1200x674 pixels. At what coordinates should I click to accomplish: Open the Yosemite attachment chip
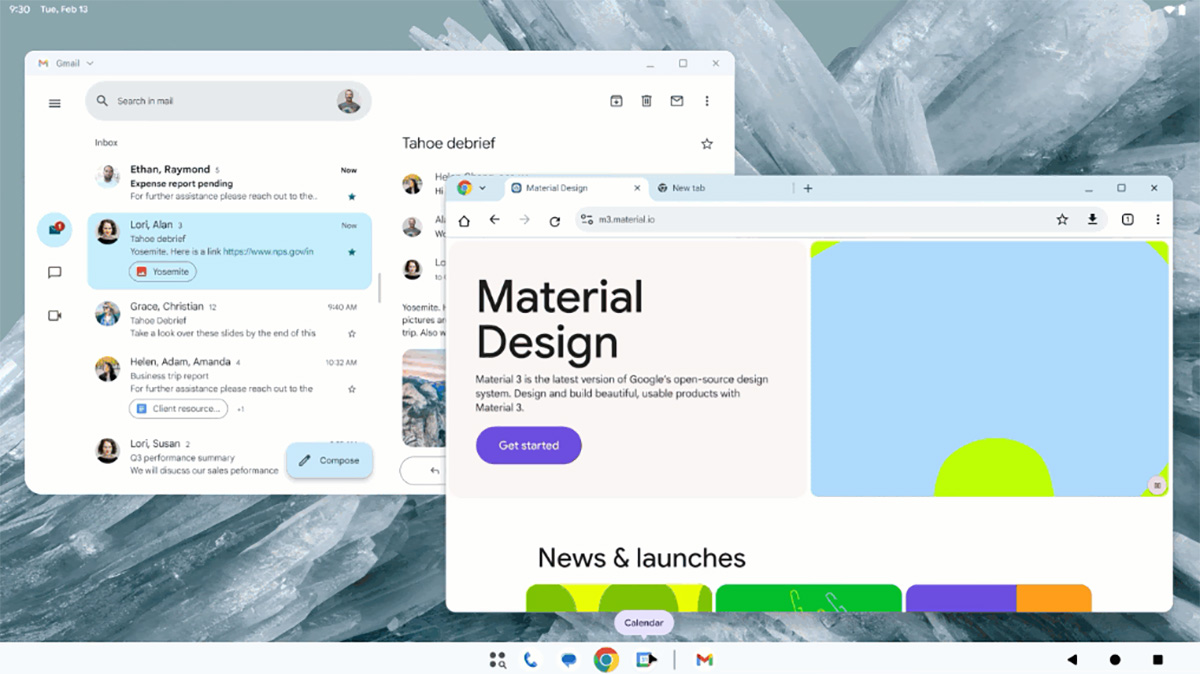click(163, 271)
